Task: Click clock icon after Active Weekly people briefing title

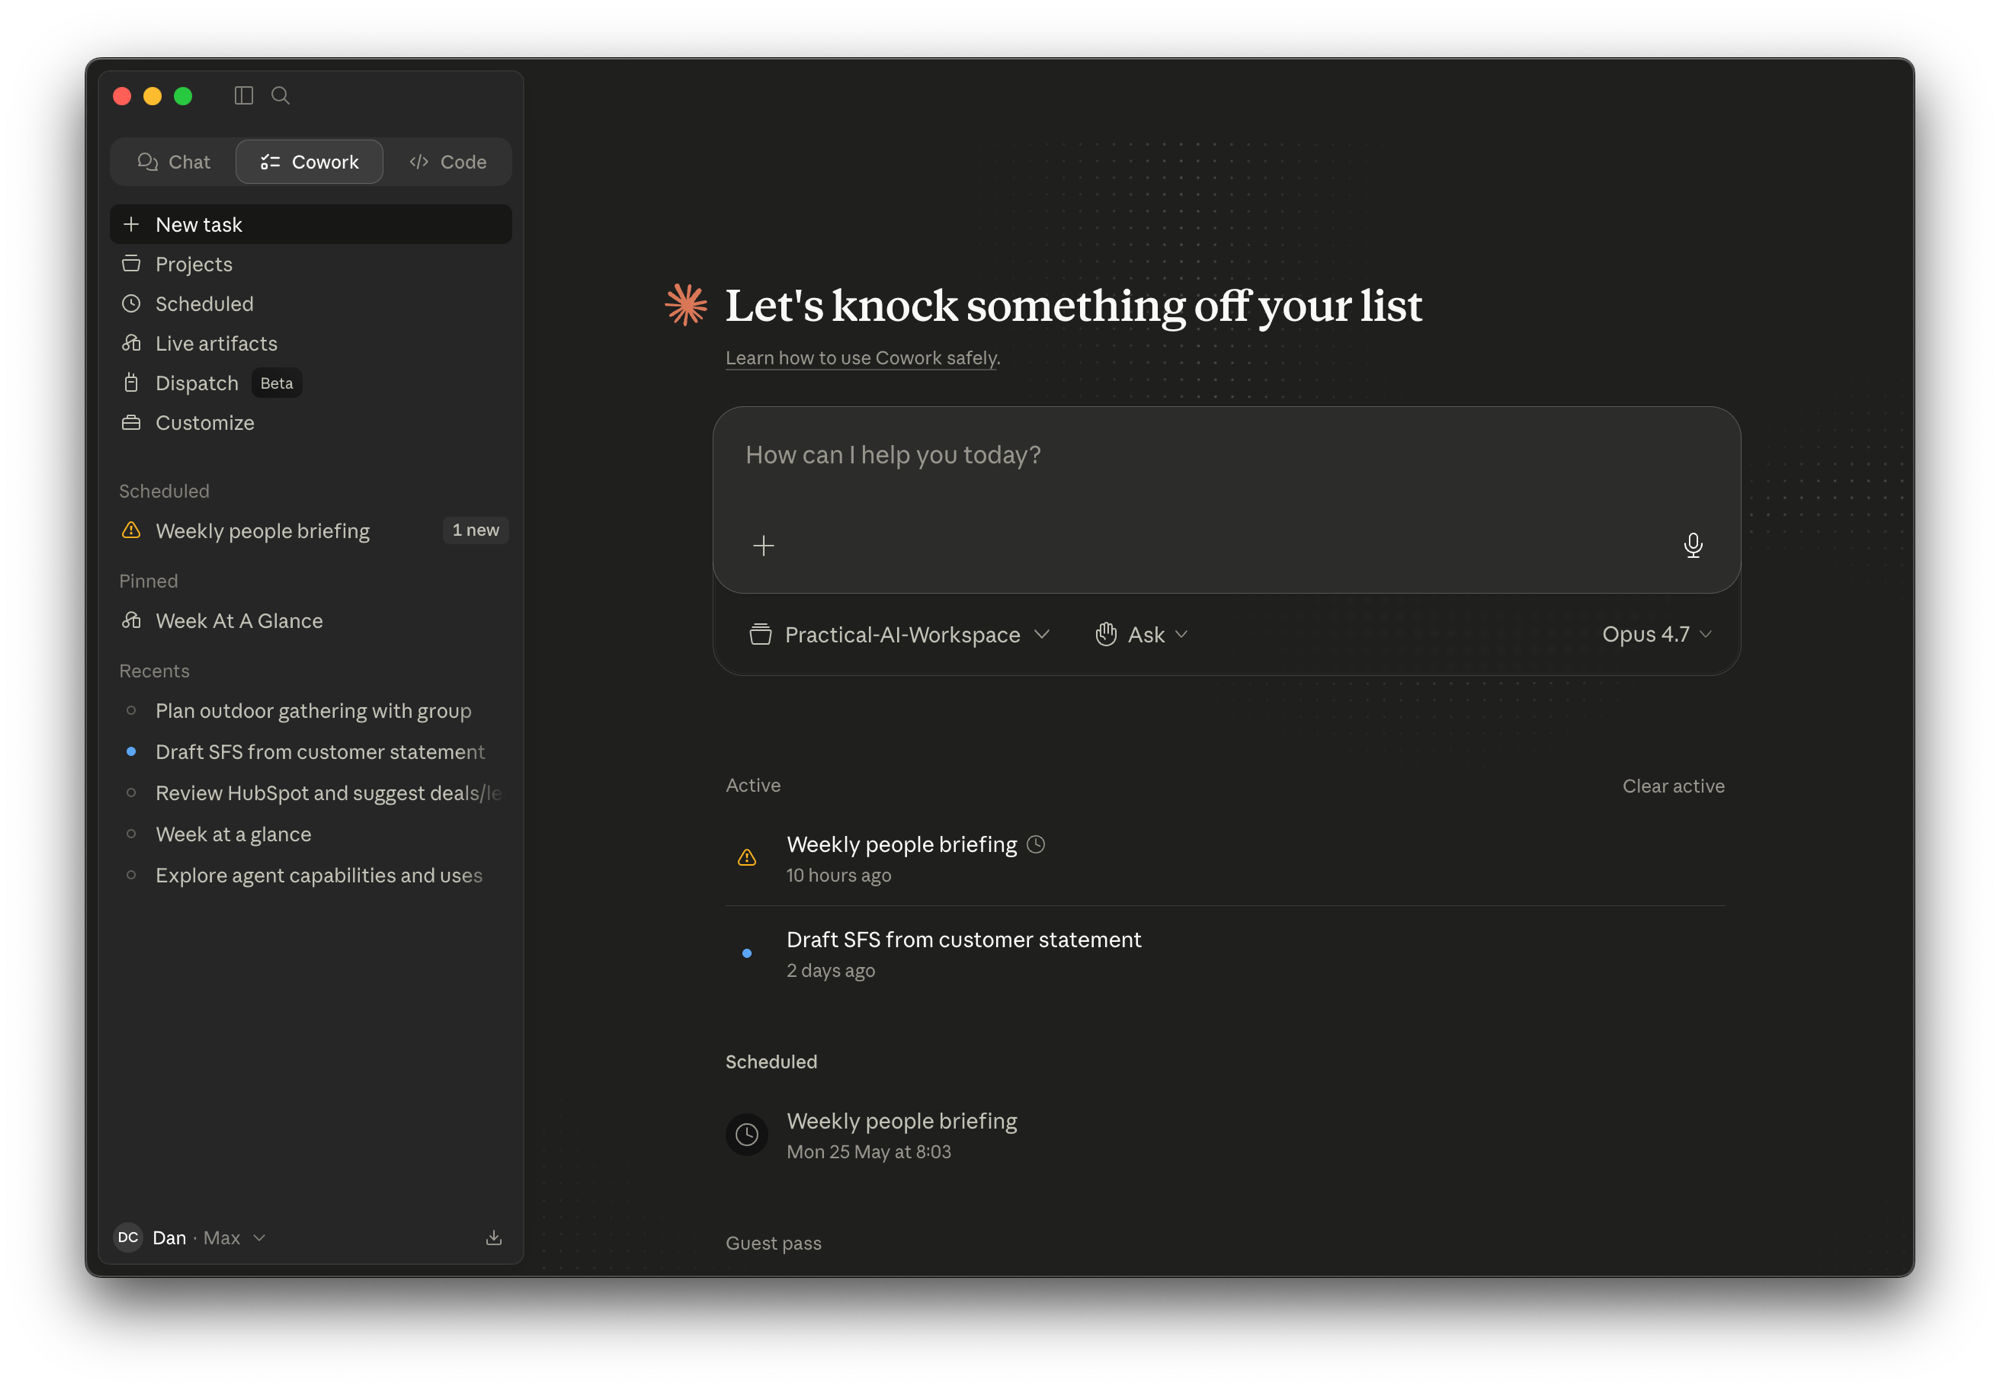Action: (1036, 845)
